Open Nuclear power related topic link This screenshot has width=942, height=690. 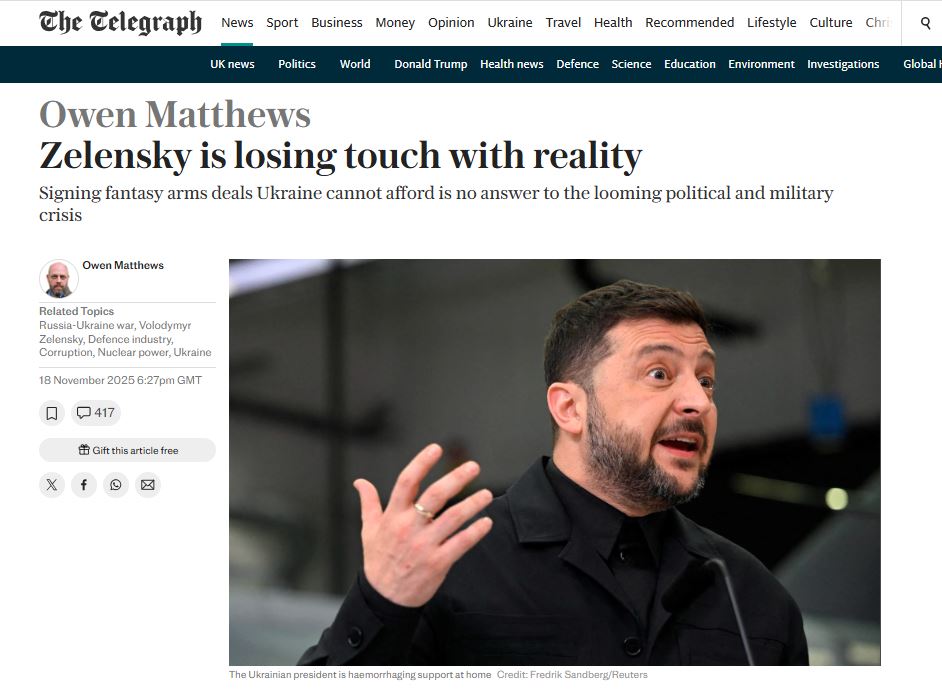[133, 353]
